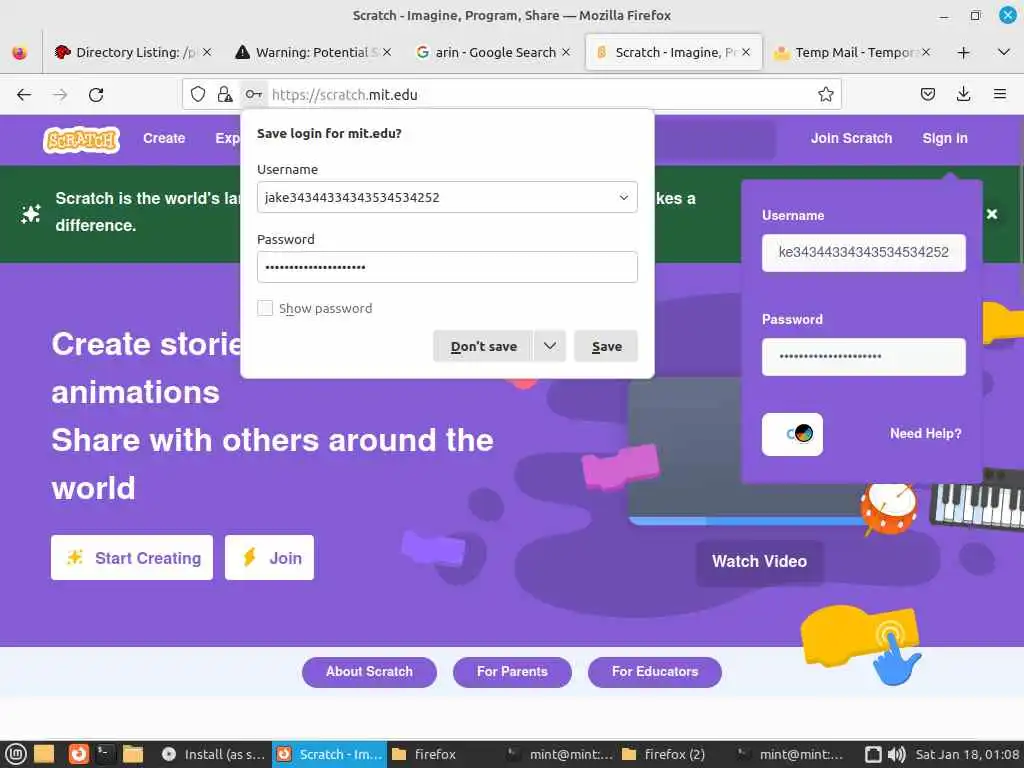The height and width of the screenshot is (768, 1024).
Task: Close the Scratch - Imagine tab
Action: [x=746, y=52]
